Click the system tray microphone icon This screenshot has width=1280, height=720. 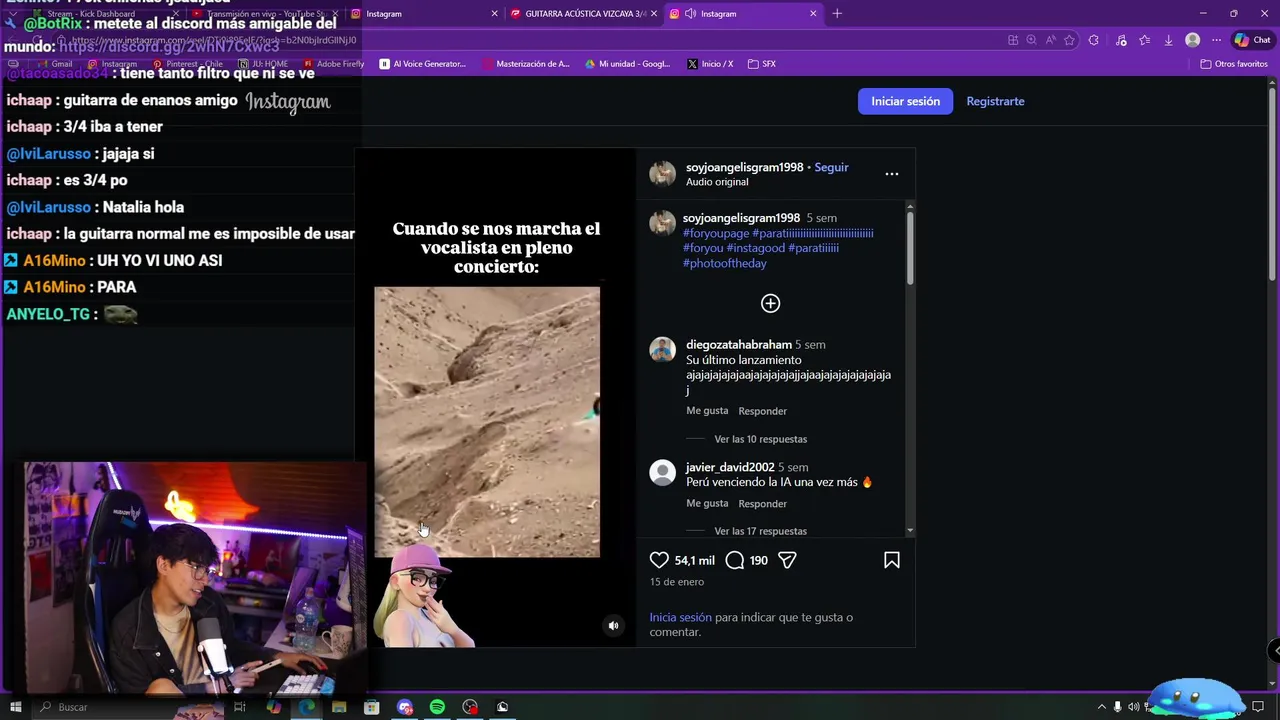coord(1118,707)
